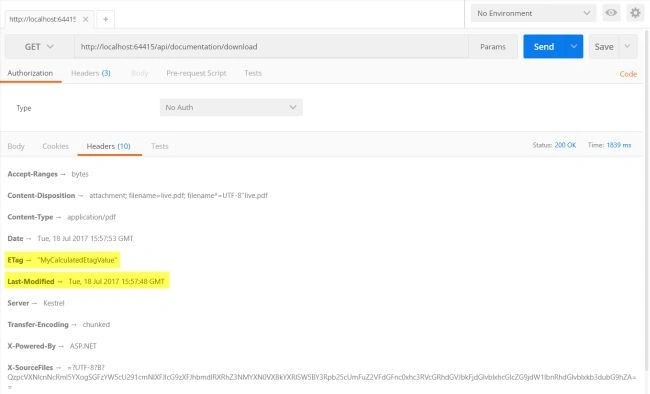Switch to the response Body tab
Viewport: 650px width, 394px height.
click(x=16, y=146)
